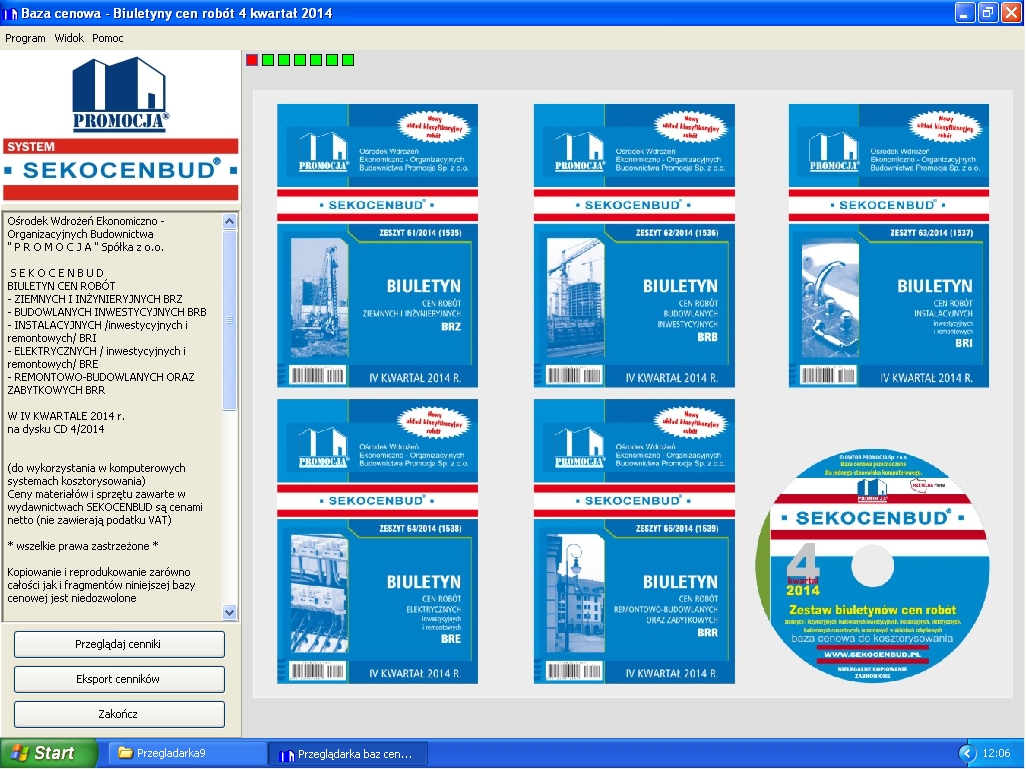Screen dimensions: 1026x769
Task: Open the BRI bulletin cover Zeszyt 63/2014
Action: pyautogui.click(x=889, y=245)
